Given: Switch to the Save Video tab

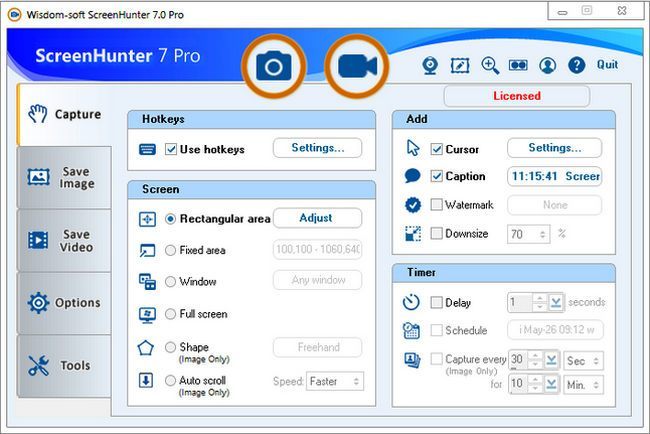Looking at the screenshot, I should 64,240.
